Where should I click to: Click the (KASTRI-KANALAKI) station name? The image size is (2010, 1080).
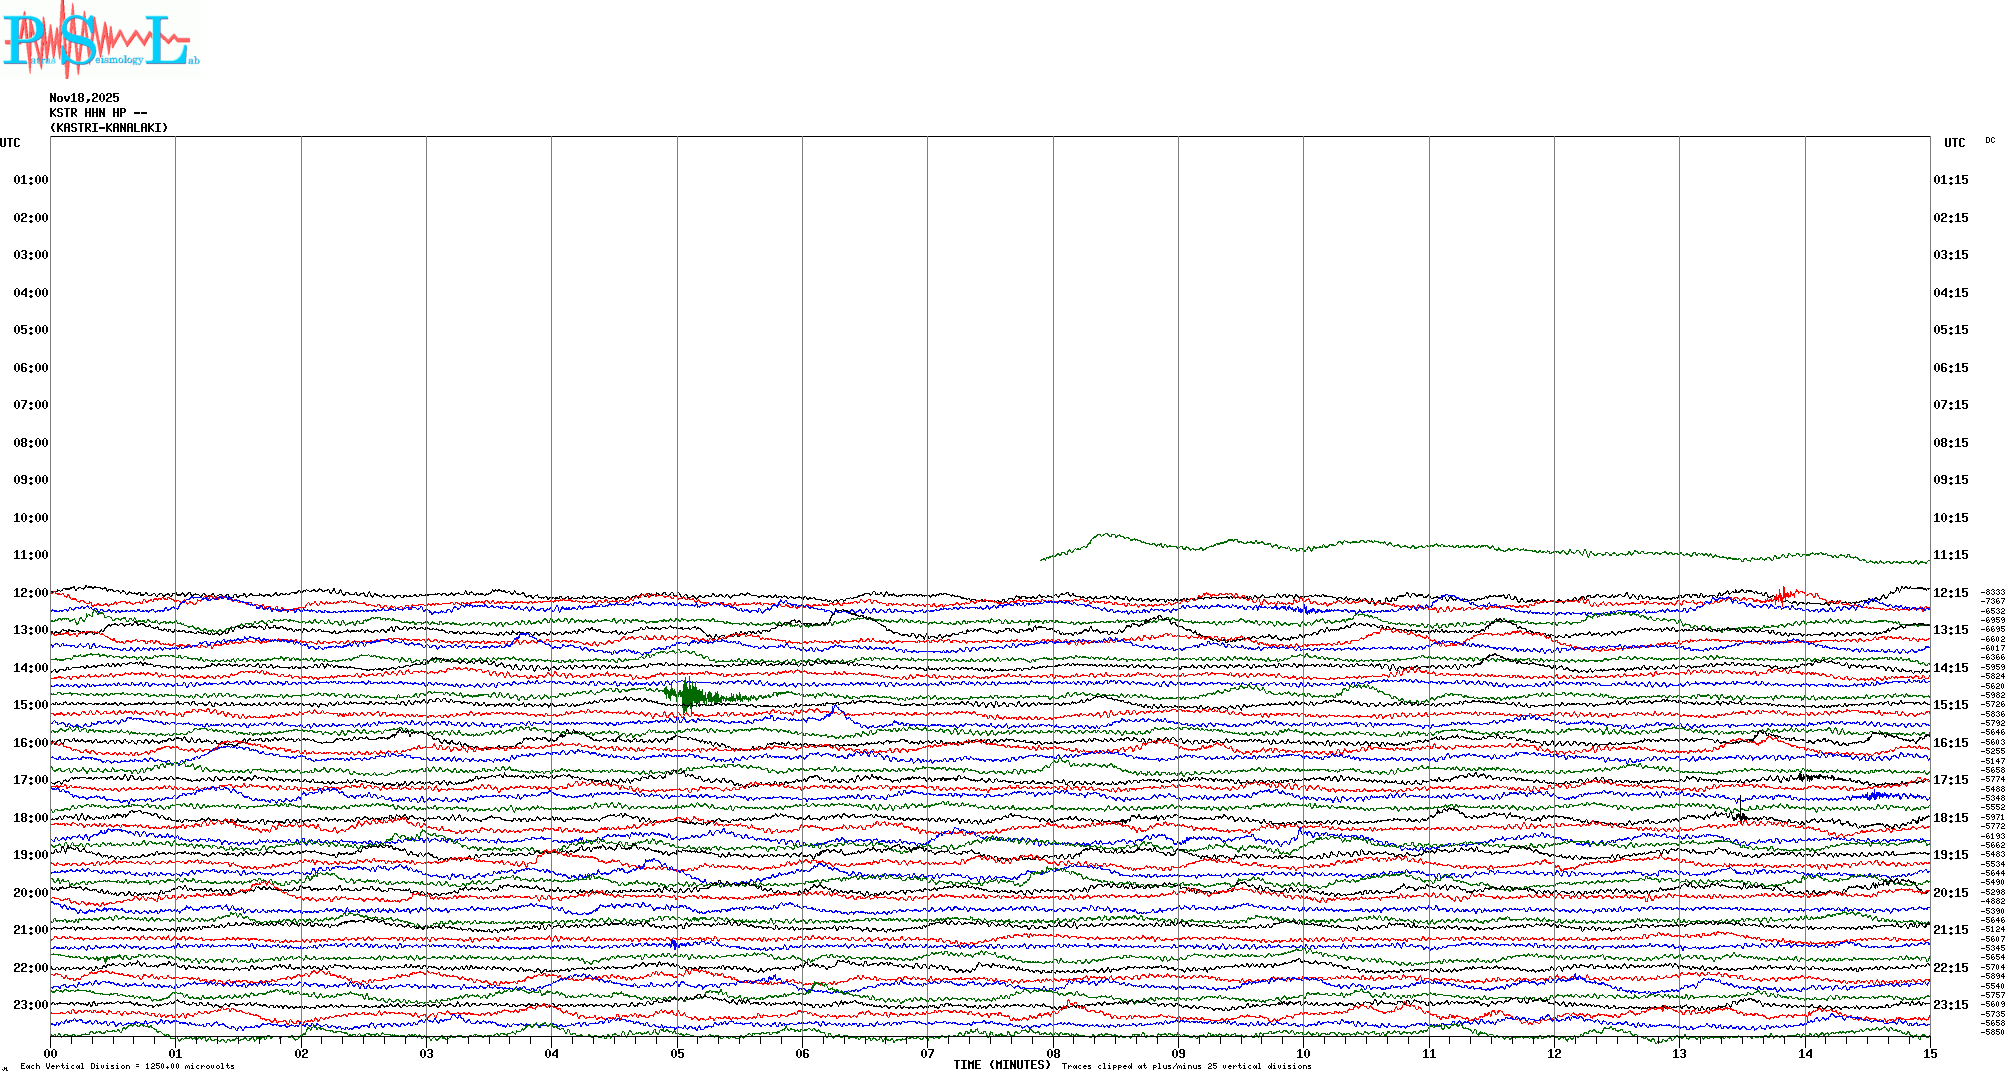pyautogui.click(x=109, y=128)
